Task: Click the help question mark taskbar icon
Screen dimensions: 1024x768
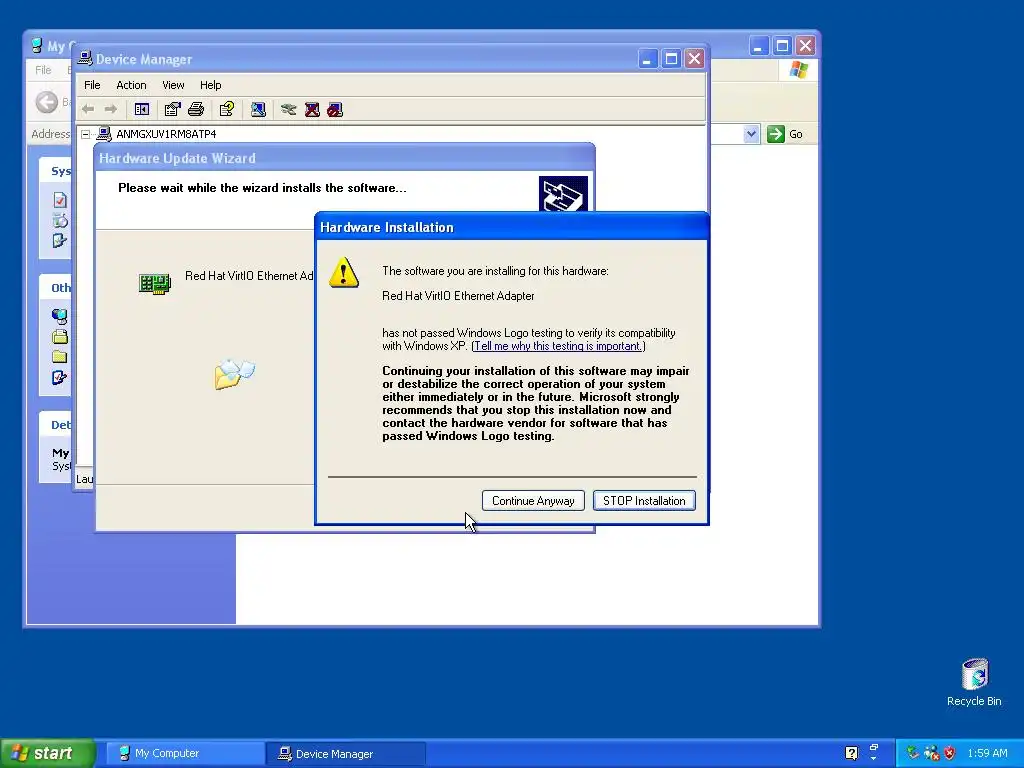Action: [851, 753]
